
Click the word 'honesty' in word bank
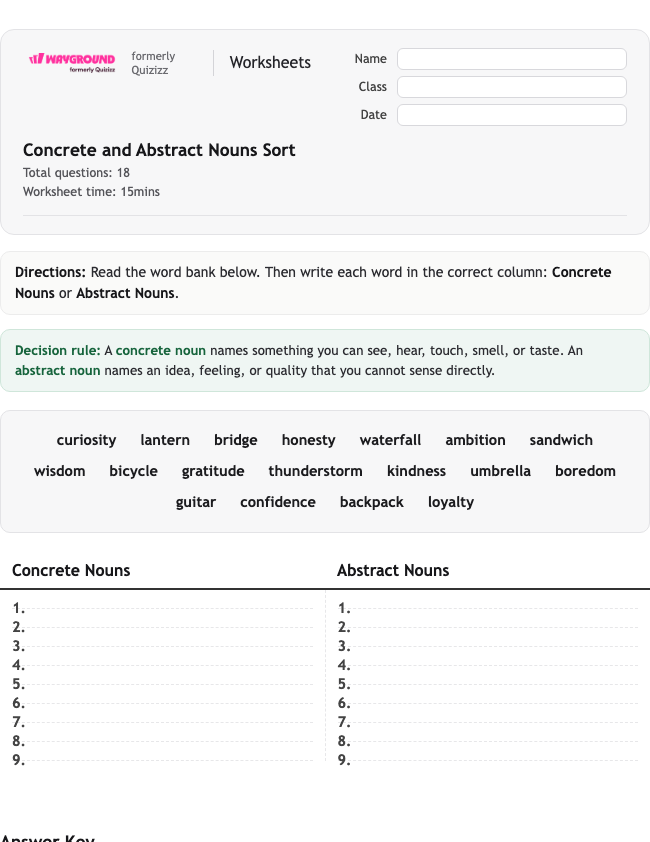tap(309, 440)
